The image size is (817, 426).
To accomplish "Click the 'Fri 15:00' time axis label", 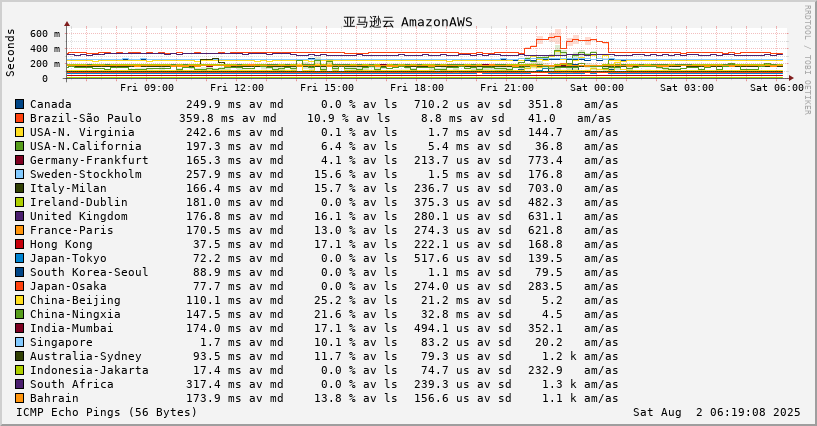I will [327, 87].
